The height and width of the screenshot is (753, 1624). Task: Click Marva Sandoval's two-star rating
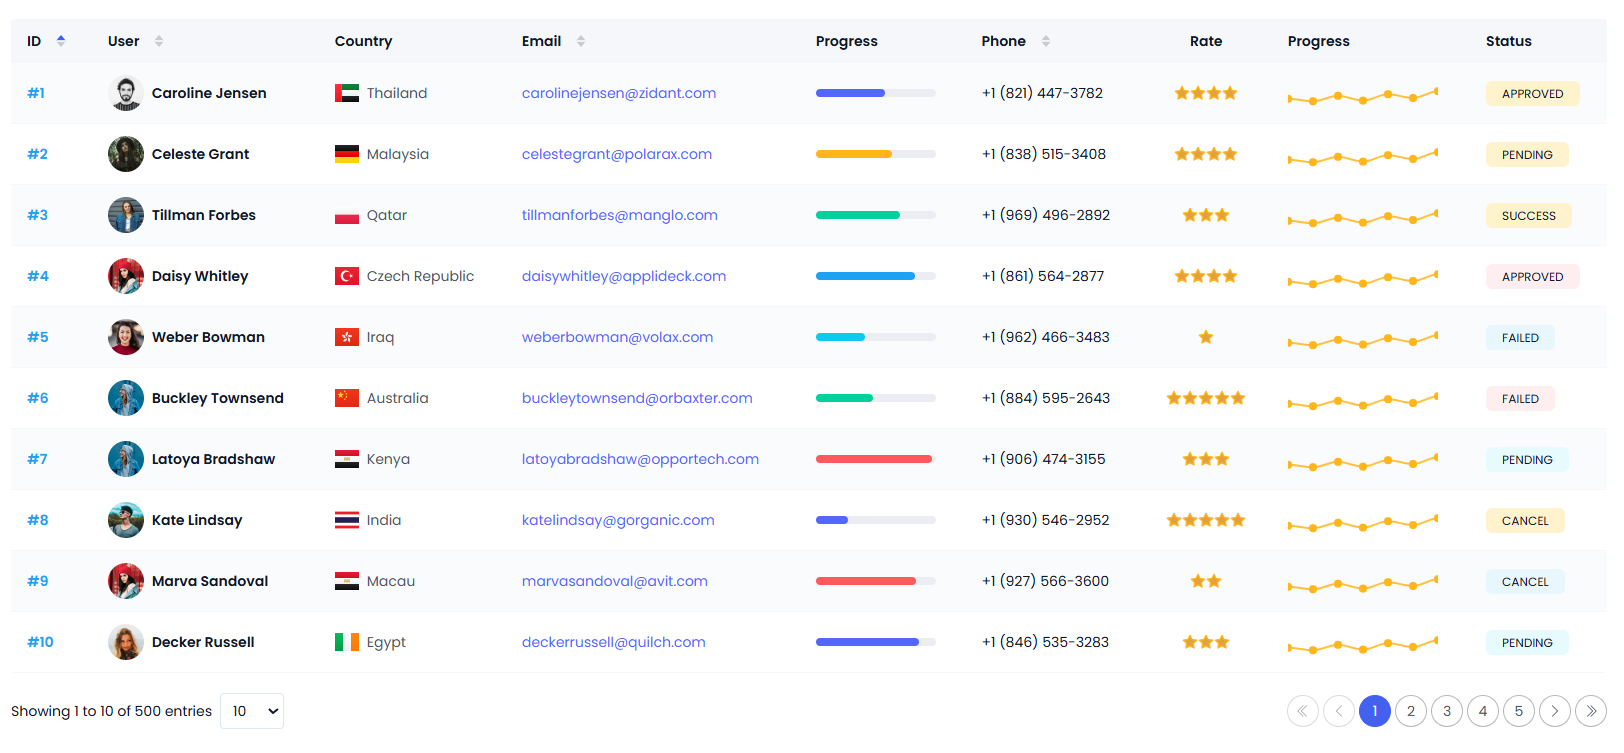tap(1206, 581)
